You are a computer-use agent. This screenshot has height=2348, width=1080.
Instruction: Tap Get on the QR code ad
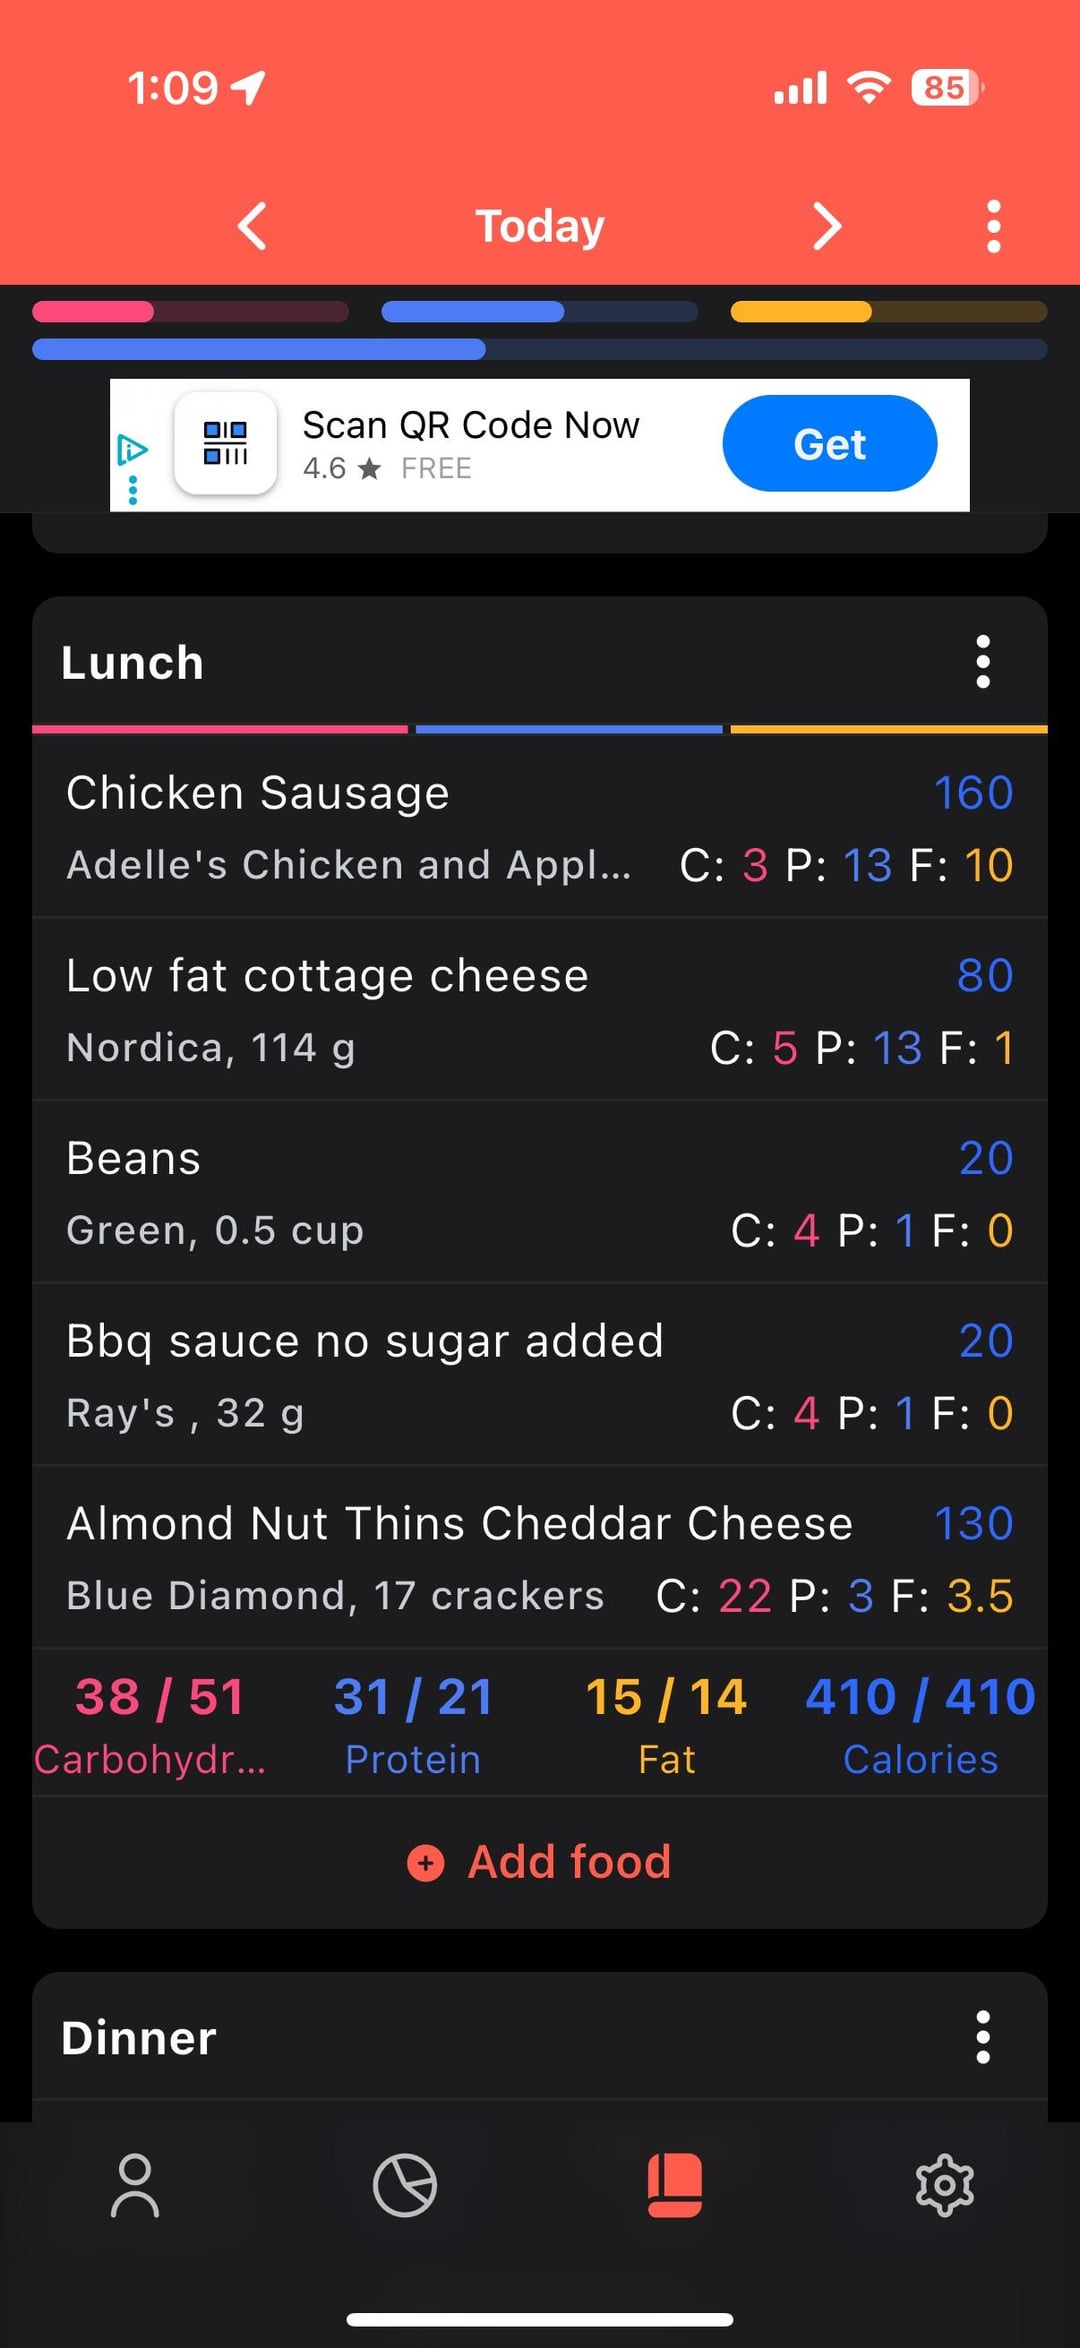[829, 444]
